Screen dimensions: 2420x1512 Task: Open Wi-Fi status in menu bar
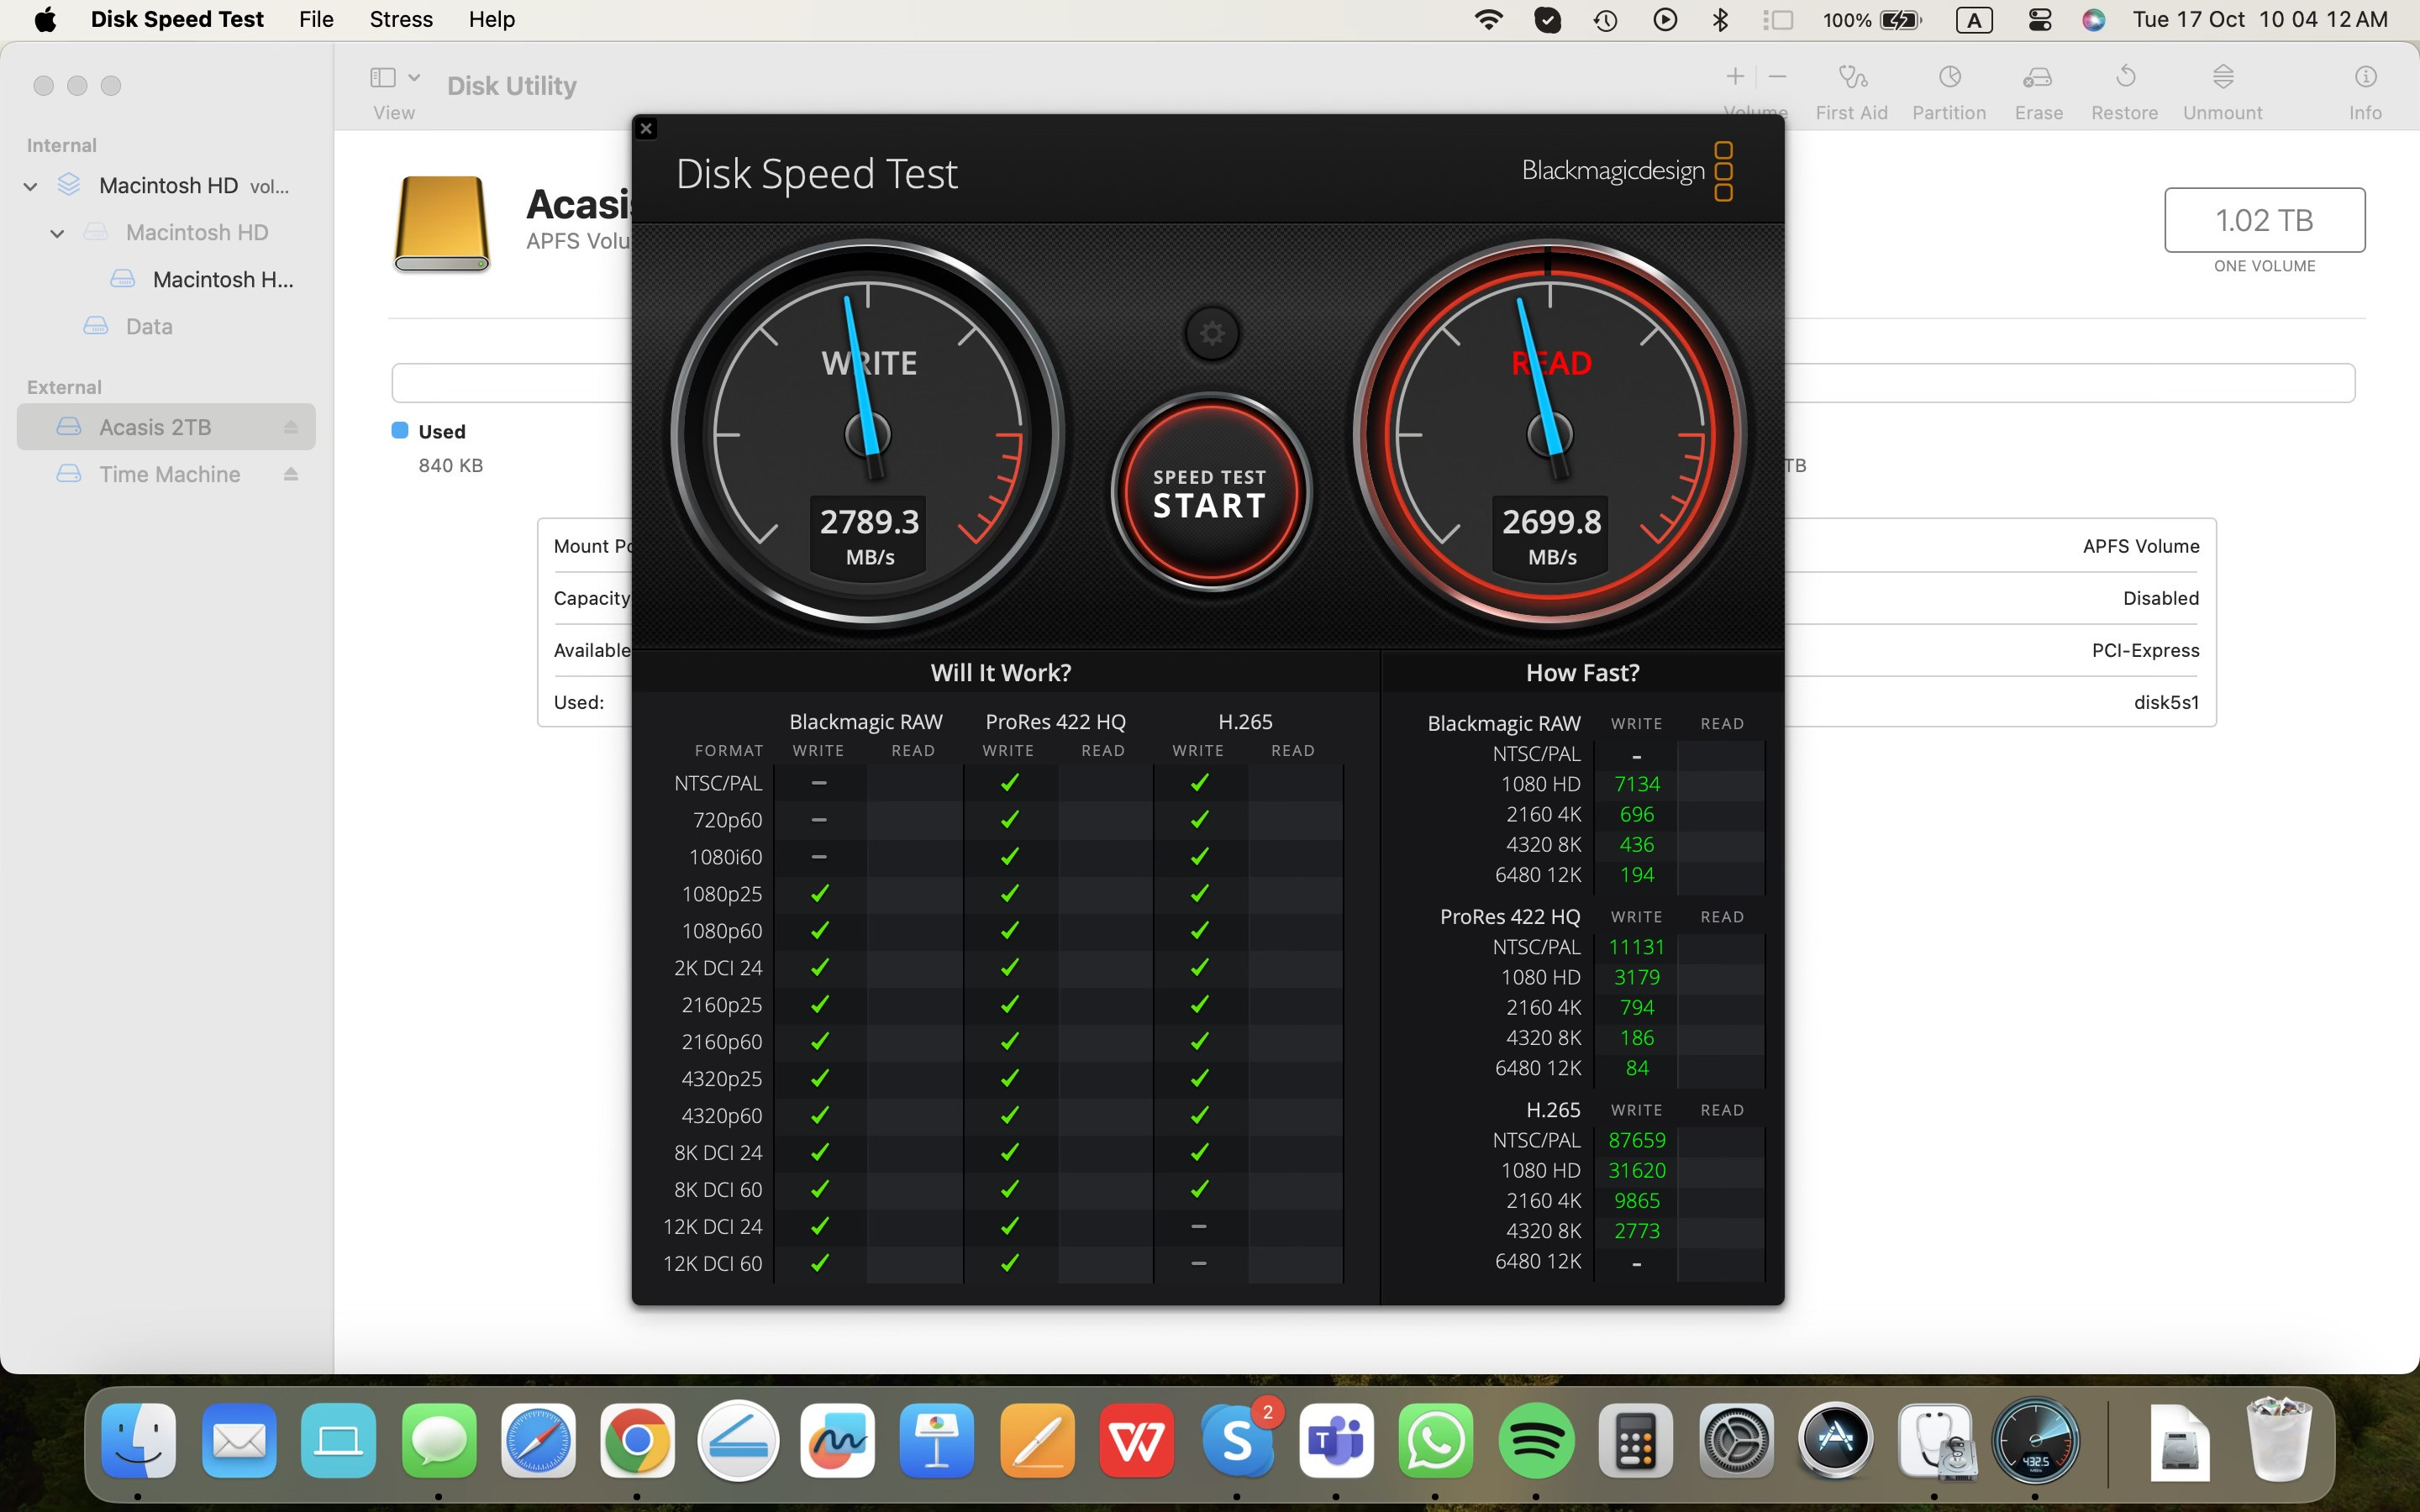(1489, 19)
